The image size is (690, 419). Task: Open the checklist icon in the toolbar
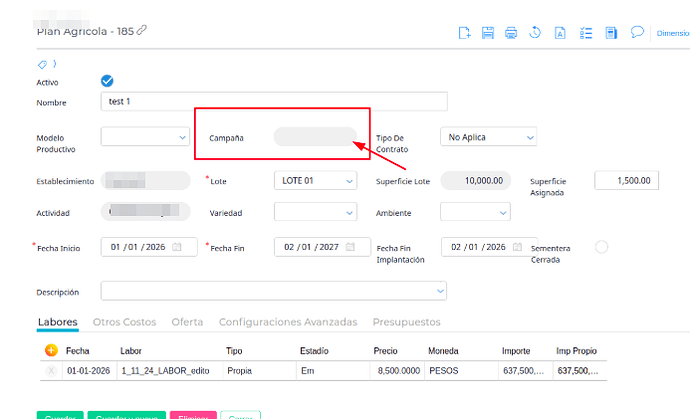586,33
